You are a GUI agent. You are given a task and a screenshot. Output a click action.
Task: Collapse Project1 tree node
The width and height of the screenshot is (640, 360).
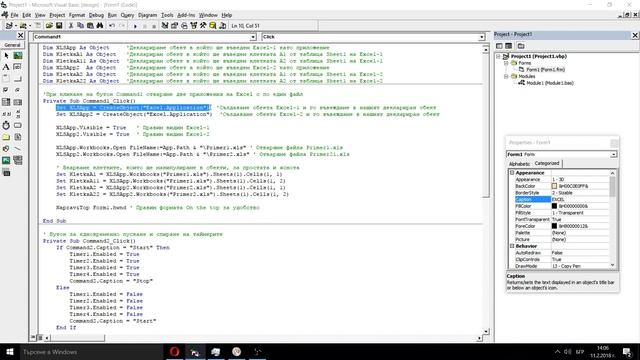coord(498,56)
